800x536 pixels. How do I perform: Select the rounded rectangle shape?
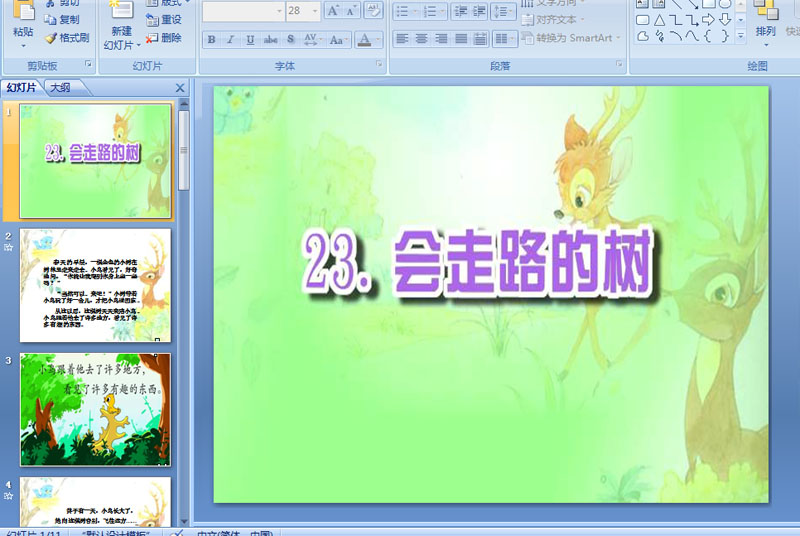[643, 20]
